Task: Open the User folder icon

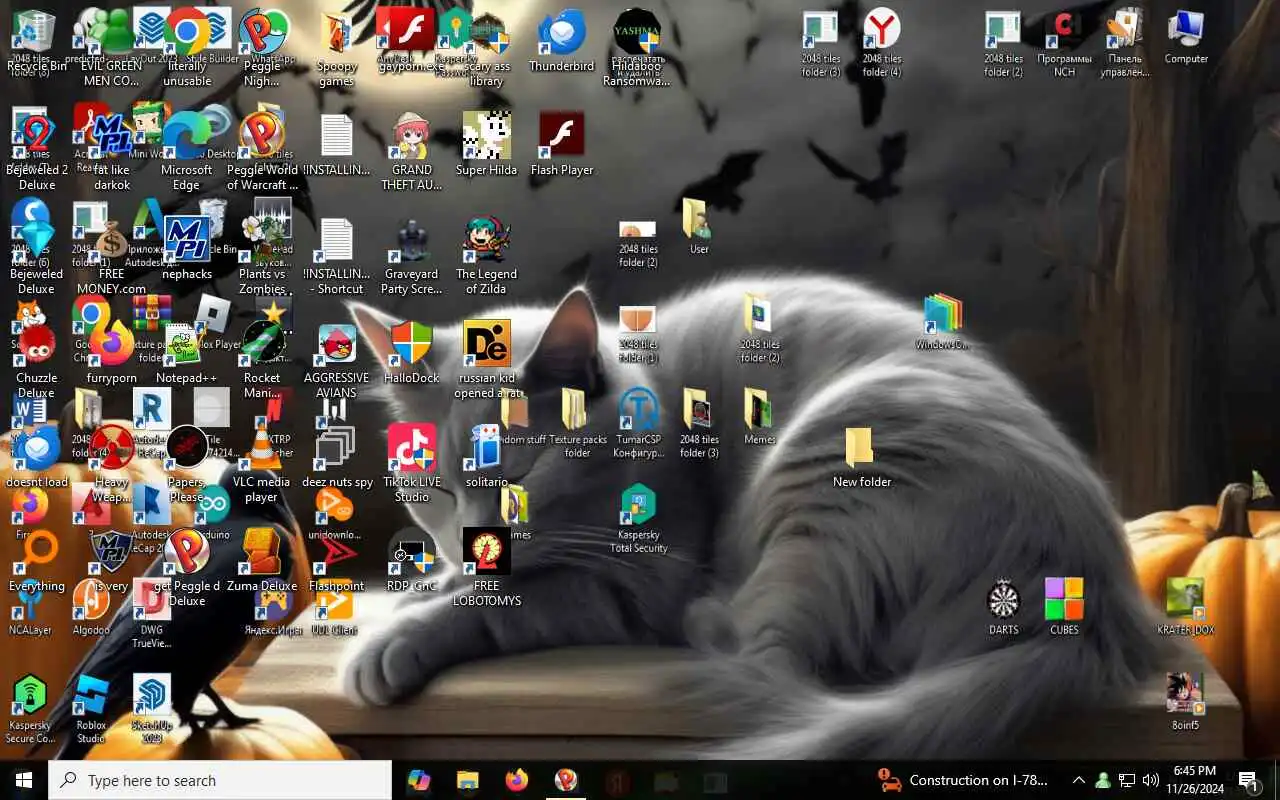Action: [698, 225]
